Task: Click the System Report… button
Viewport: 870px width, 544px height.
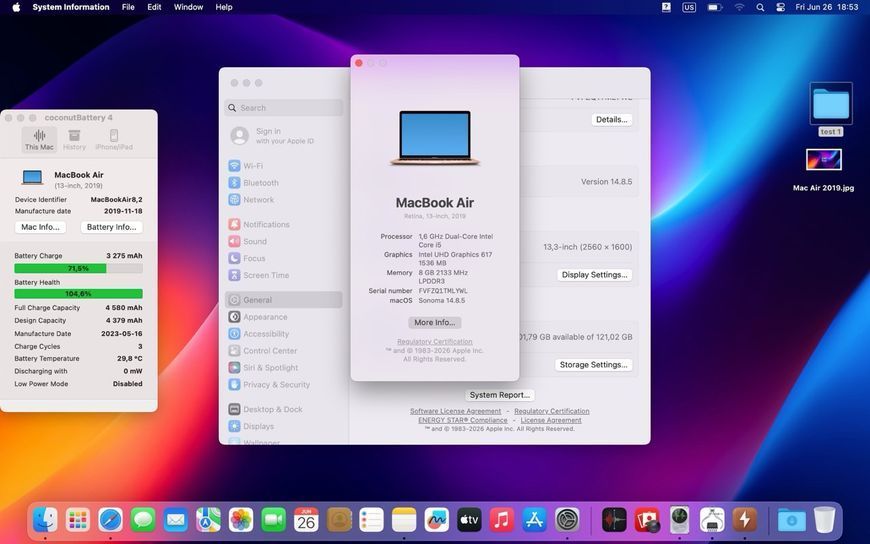Action: pos(499,395)
